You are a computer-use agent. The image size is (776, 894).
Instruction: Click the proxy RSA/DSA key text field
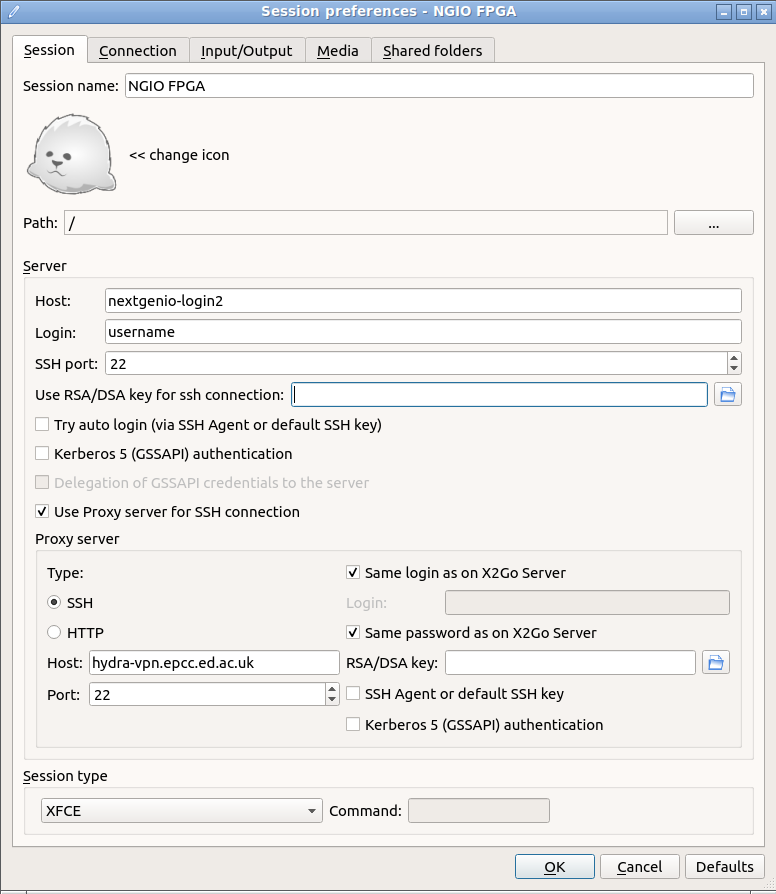click(570, 663)
